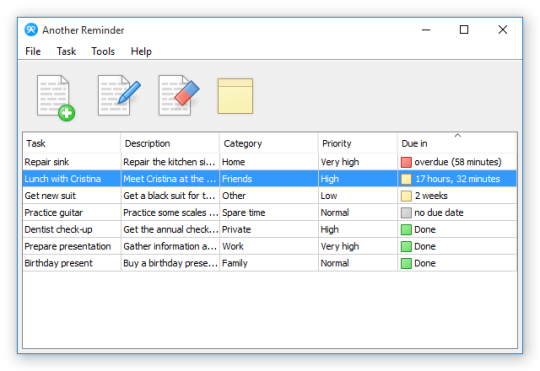Click the Add new task icon
This screenshot has width=540, height=371.
(56, 98)
